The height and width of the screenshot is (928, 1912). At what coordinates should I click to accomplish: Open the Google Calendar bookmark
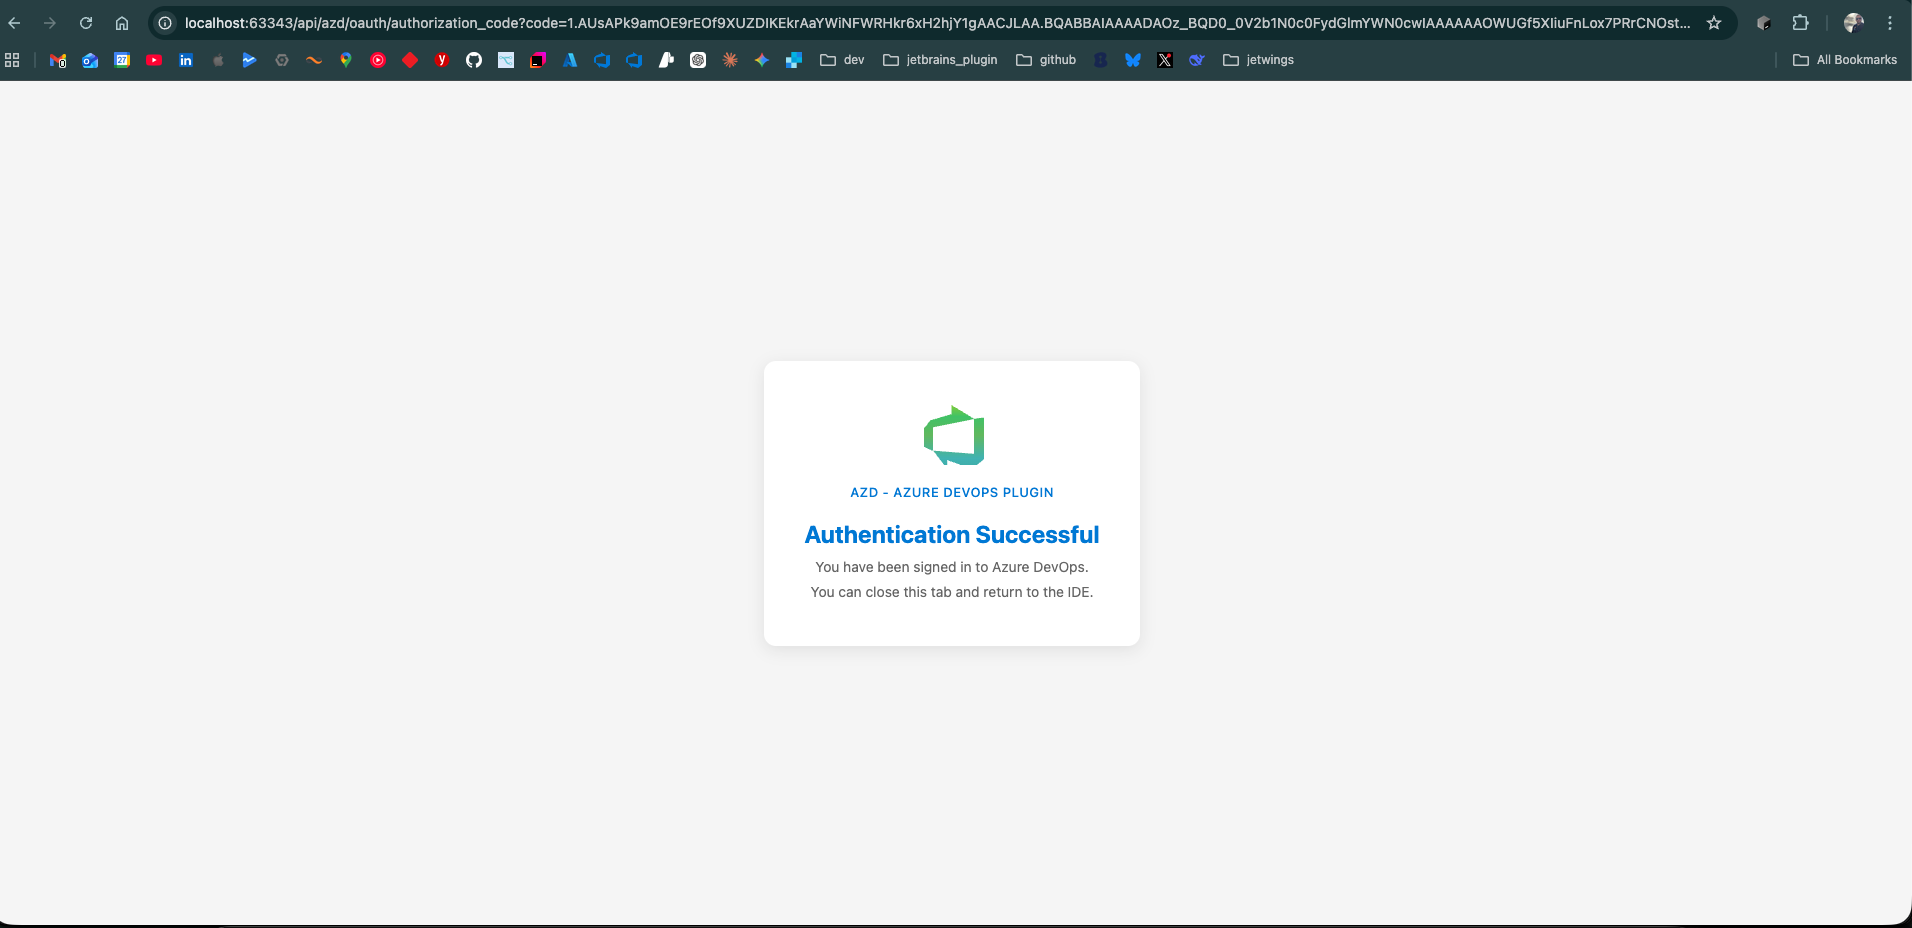(122, 60)
